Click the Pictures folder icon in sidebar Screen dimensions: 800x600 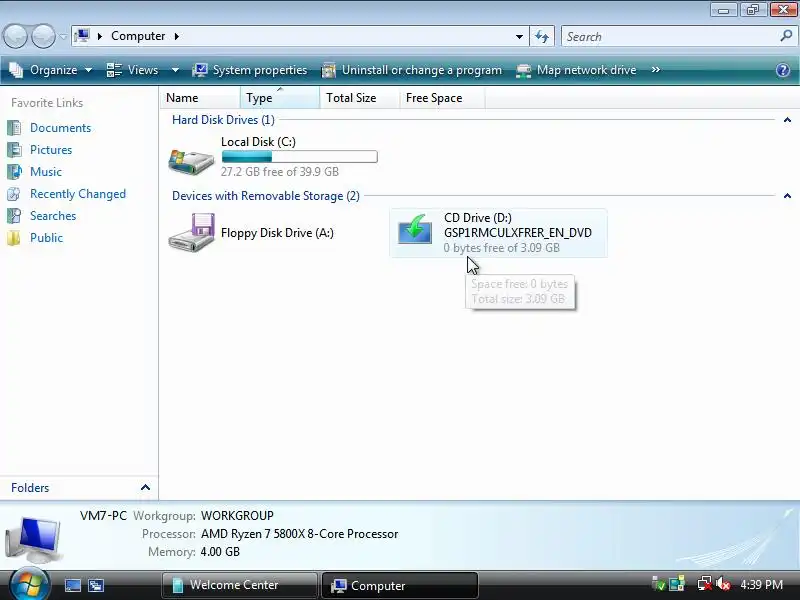point(14,150)
